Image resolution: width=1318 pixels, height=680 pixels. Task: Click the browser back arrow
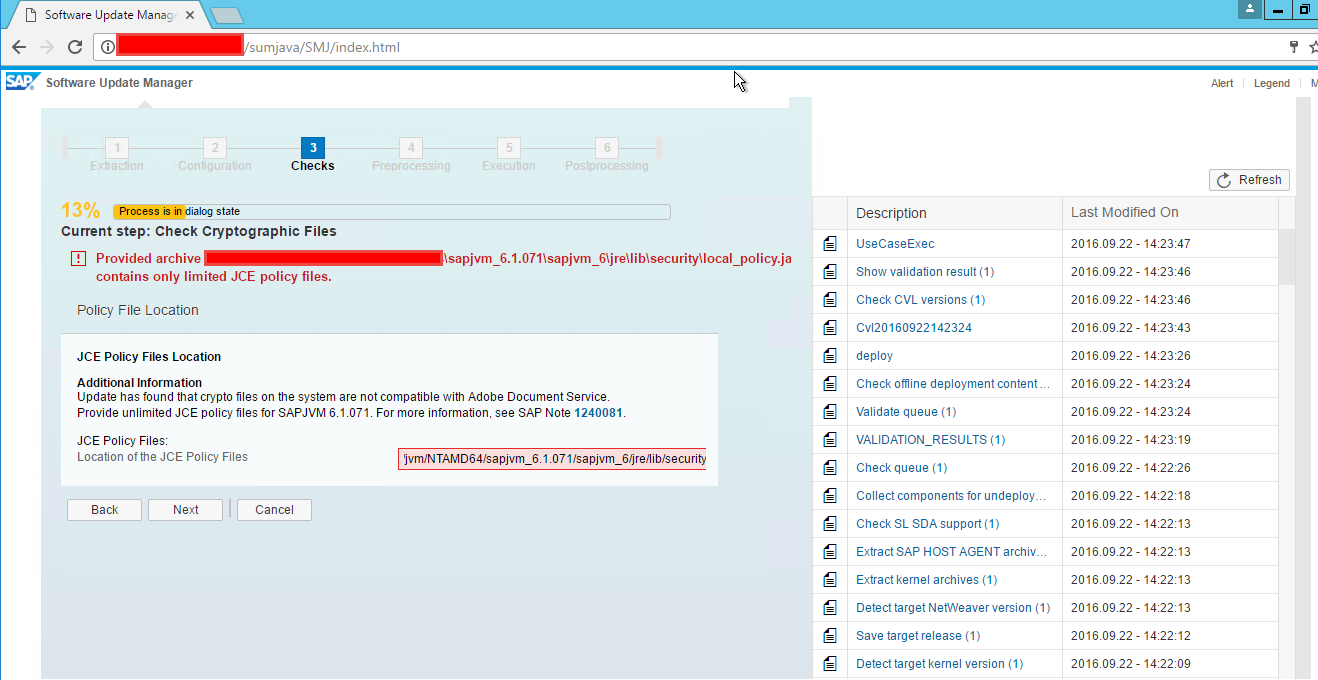pos(19,47)
